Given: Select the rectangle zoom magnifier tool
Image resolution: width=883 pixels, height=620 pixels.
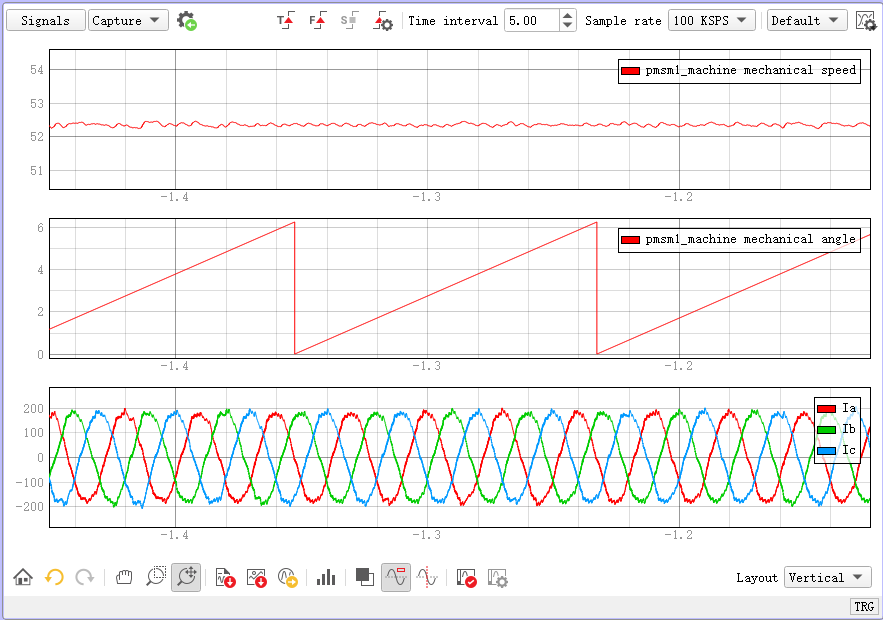Looking at the screenshot, I should click(156, 577).
